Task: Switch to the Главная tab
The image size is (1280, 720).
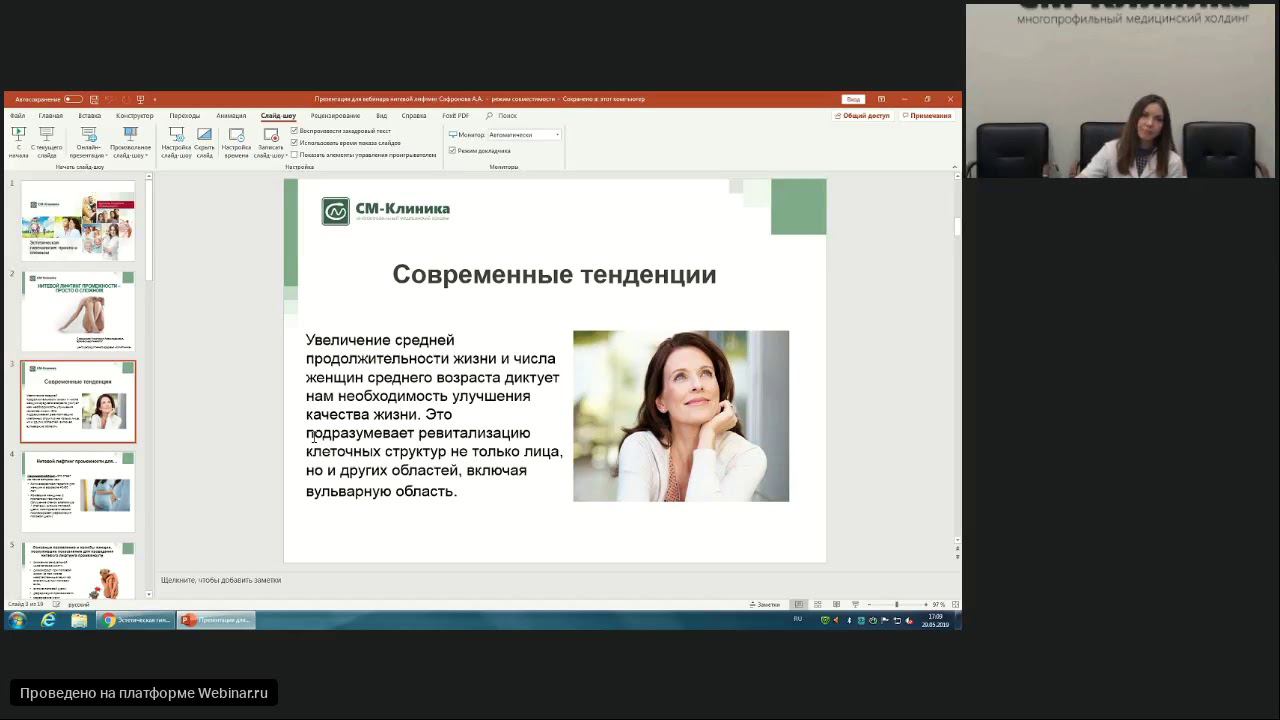Action: (50, 116)
